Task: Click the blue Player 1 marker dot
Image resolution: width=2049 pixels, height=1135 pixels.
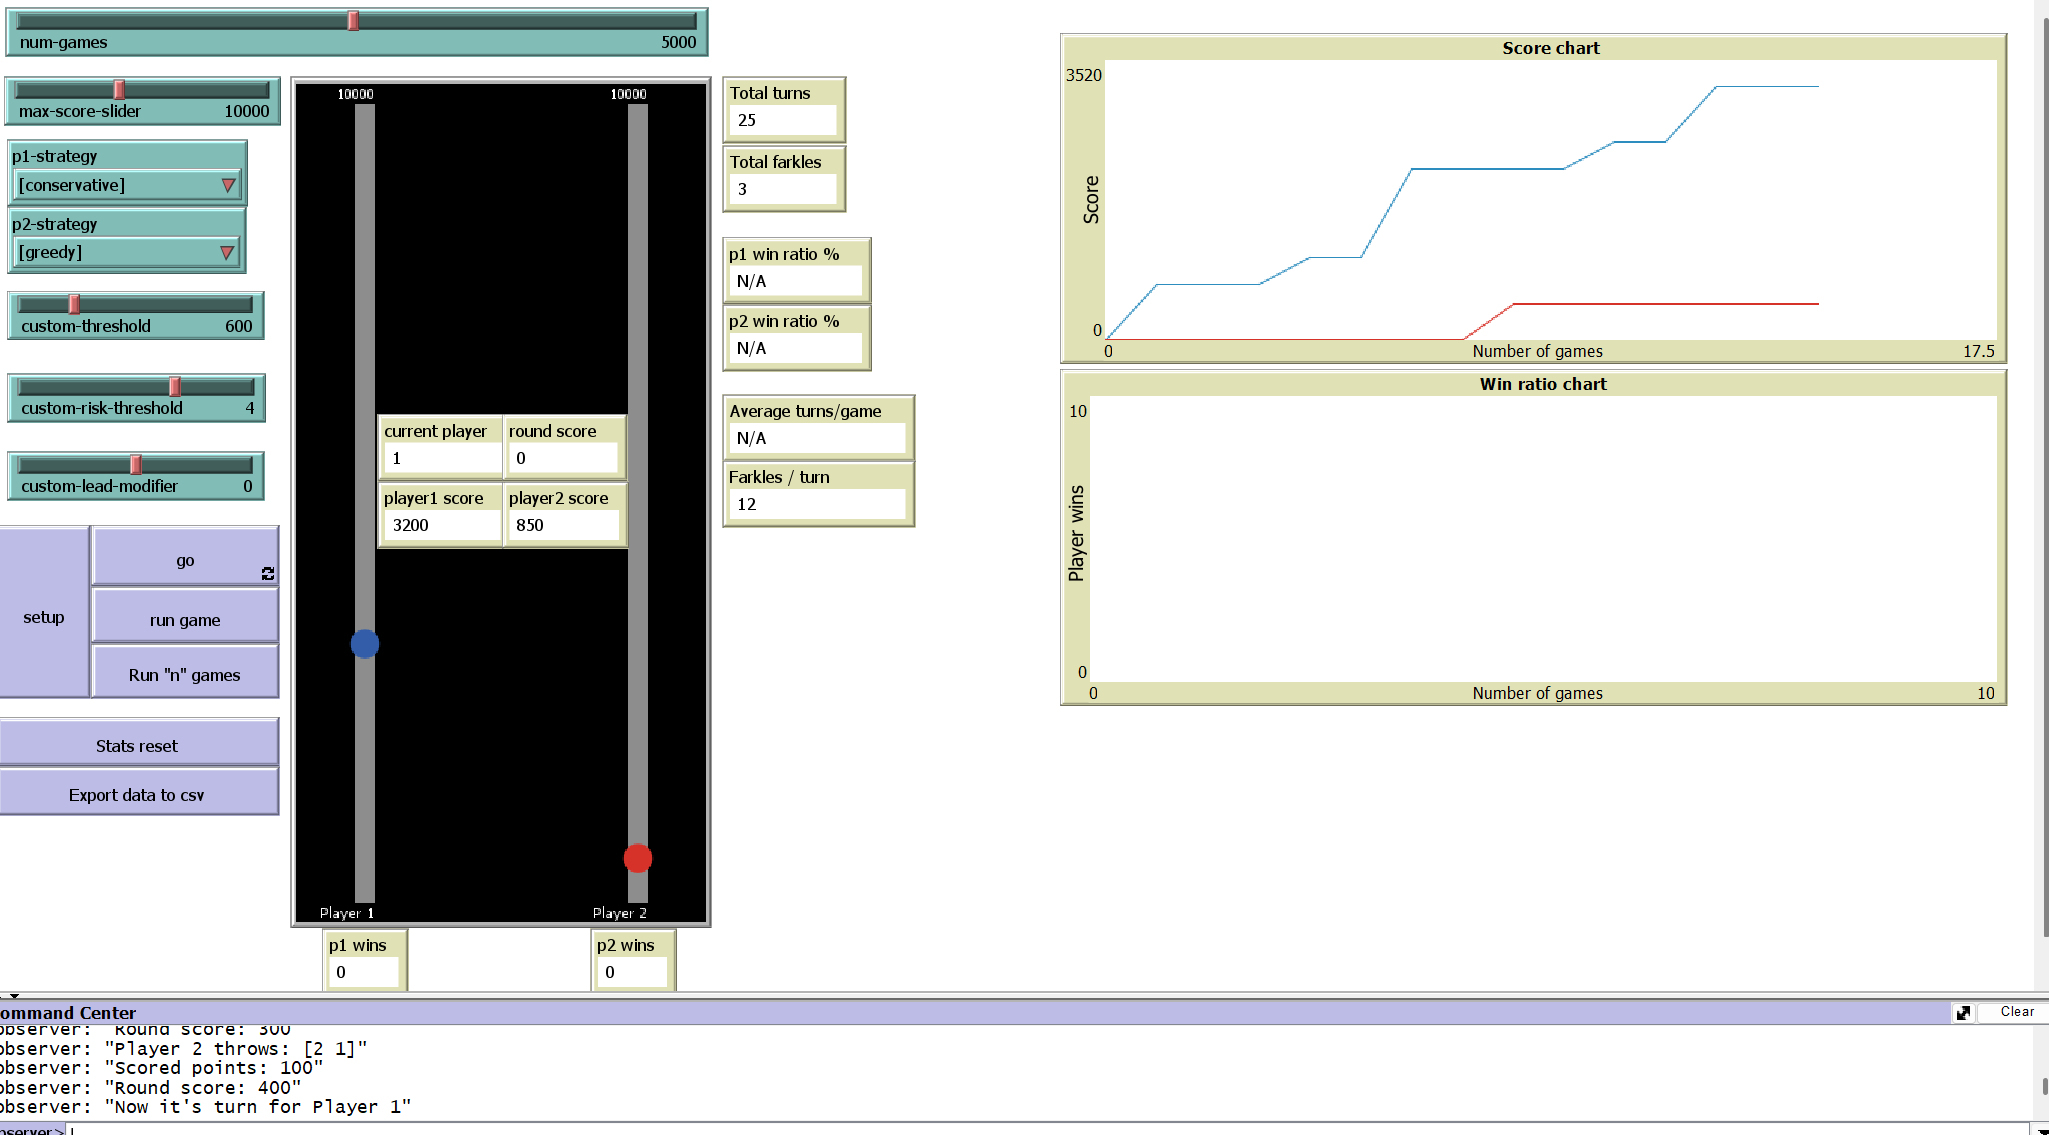Action: (365, 644)
